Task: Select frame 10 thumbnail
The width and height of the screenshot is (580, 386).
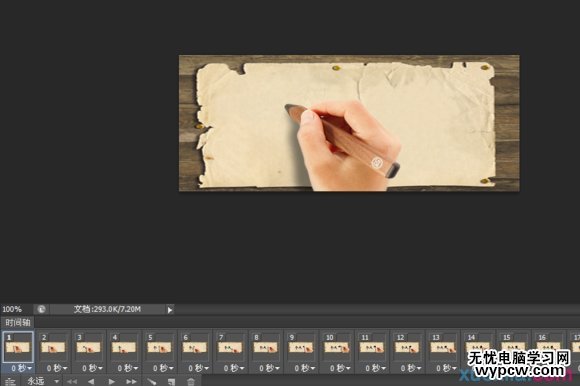Action: pyautogui.click(x=337, y=347)
